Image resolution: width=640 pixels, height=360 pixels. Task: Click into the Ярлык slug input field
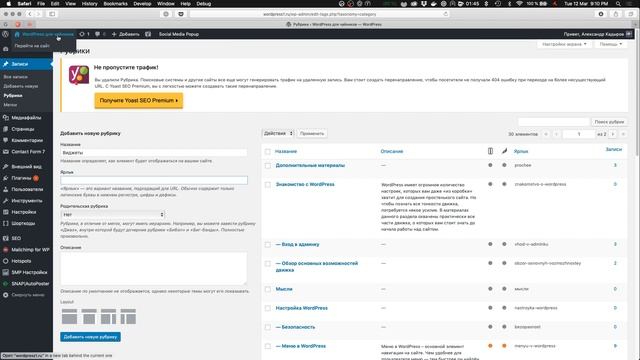(x=154, y=180)
